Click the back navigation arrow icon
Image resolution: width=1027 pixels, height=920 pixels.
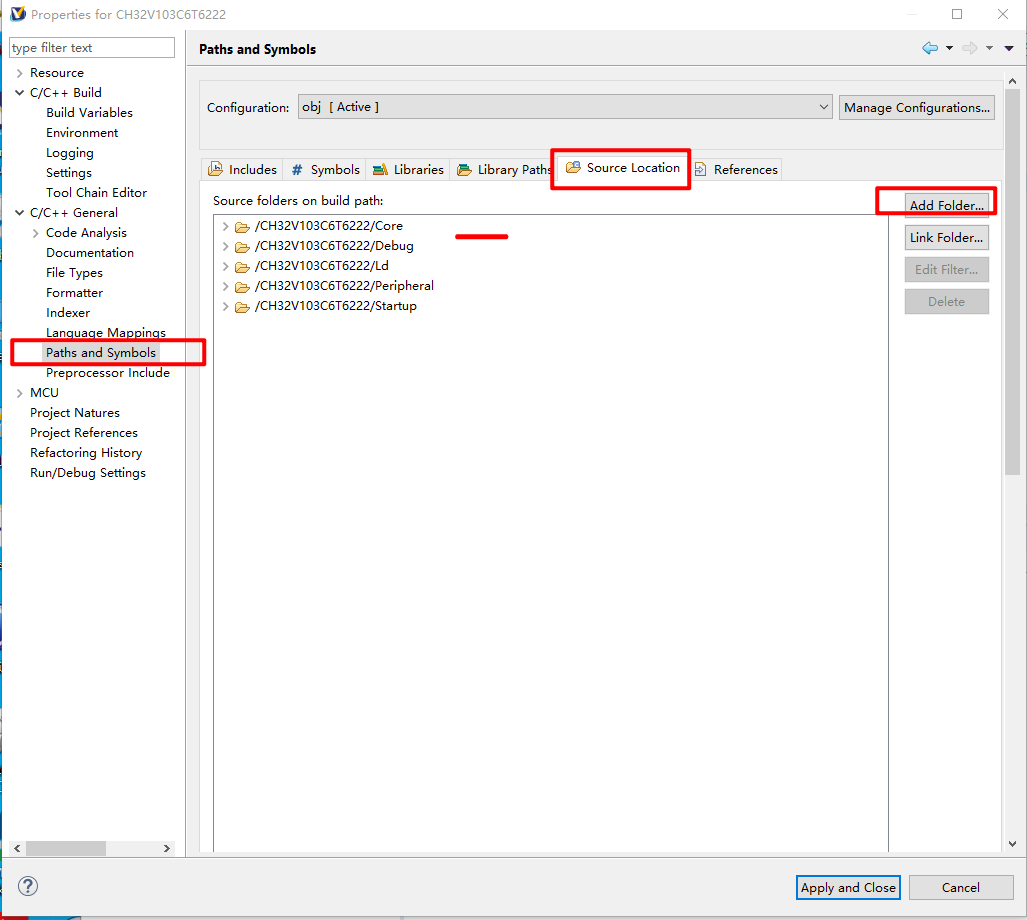(930, 48)
